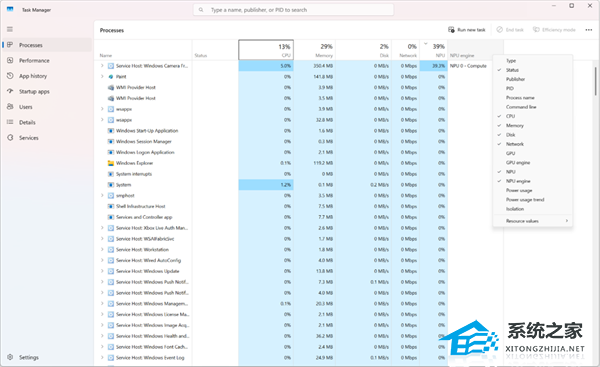Expand the Paint process group
The image size is (600, 367).
102,77
